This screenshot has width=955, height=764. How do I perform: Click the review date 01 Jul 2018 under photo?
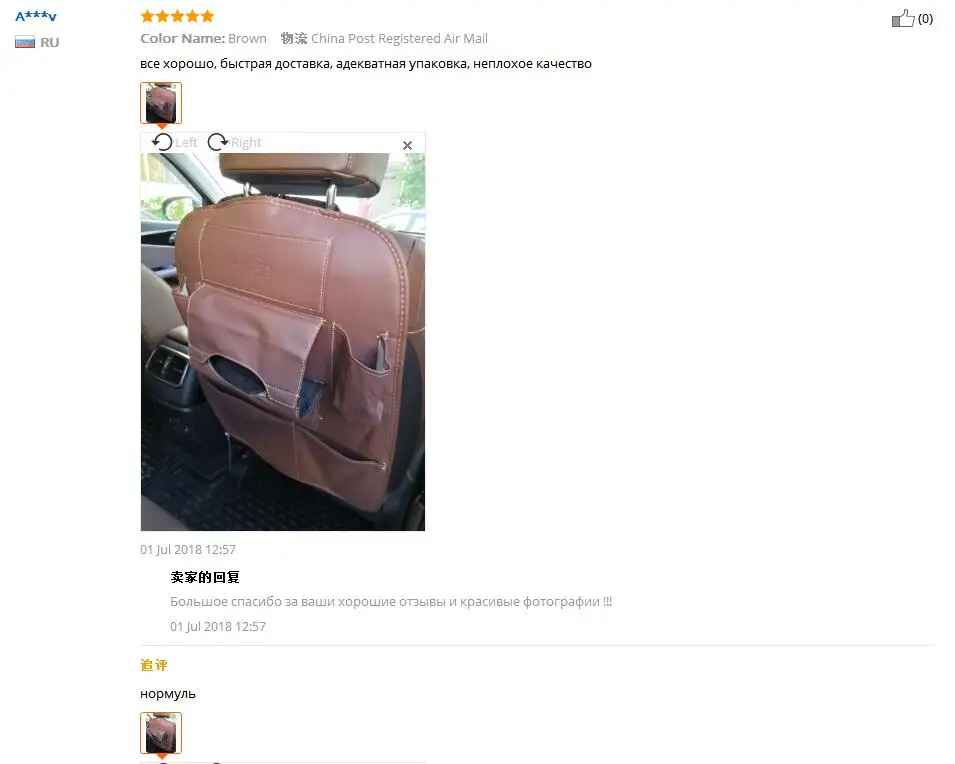[188, 550]
